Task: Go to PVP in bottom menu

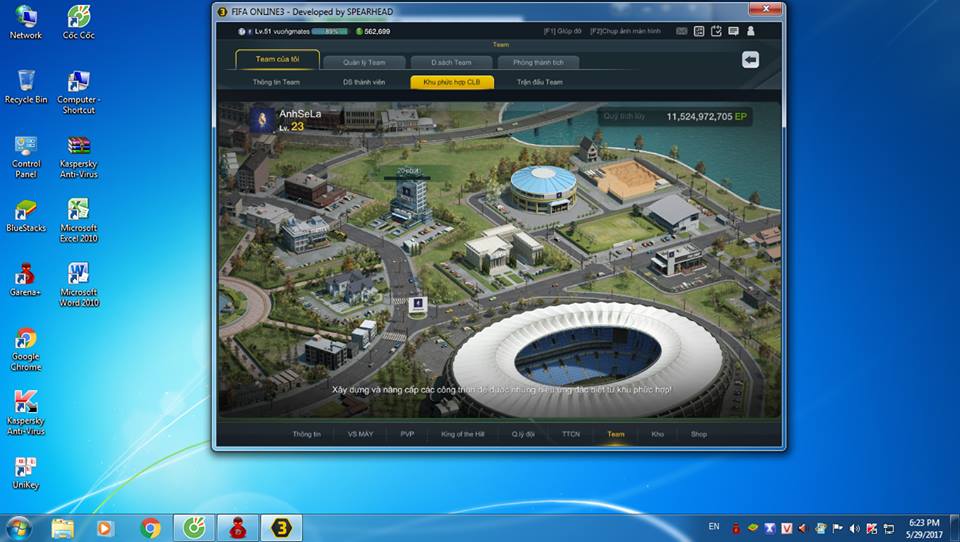Action: (x=407, y=434)
